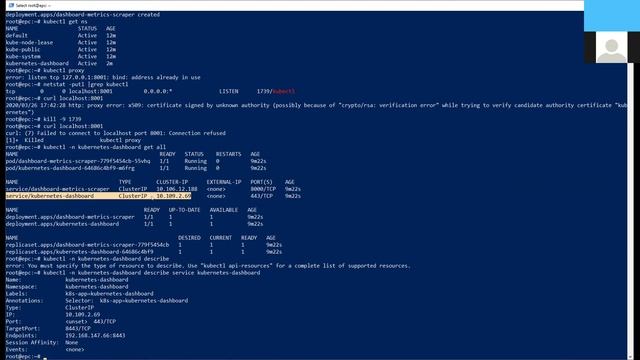Viewport: 640px width, 360px height.
Task: Click the 'deployment.apps/kubernetes-dashboard' row
Action: [134, 224]
